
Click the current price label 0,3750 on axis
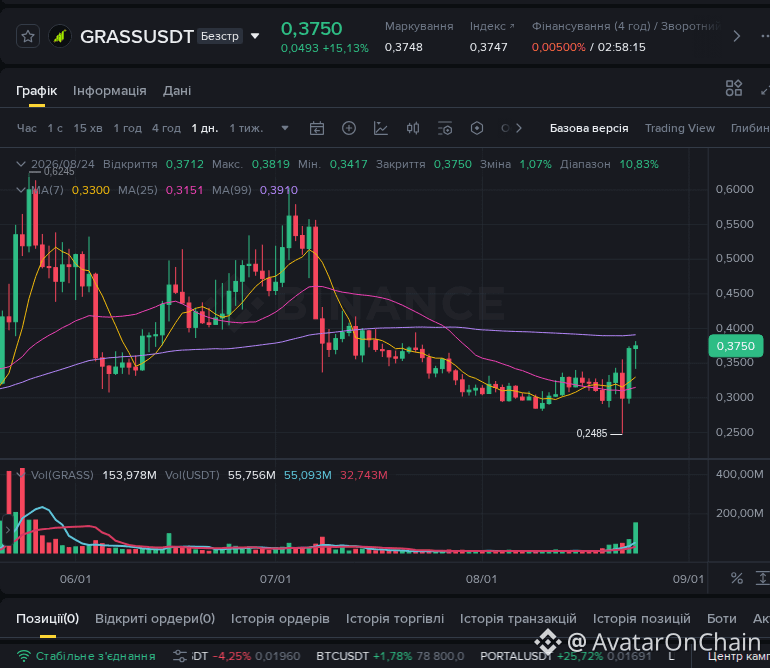735,346
